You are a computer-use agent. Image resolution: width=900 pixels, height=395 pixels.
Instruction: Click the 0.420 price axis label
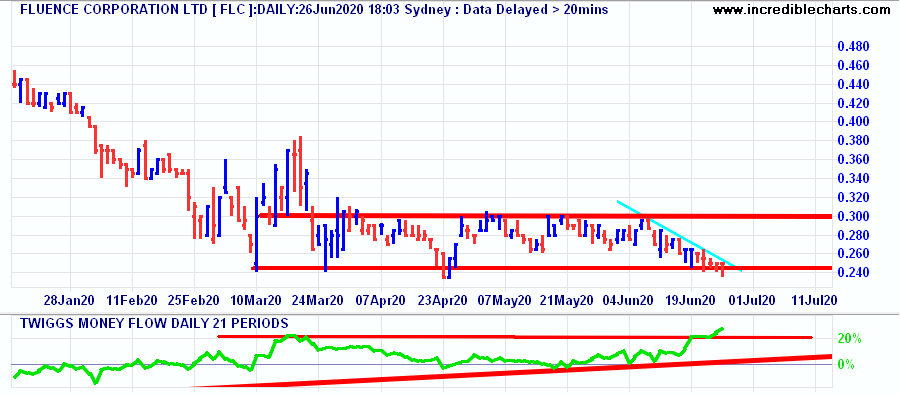click(854, 103)
